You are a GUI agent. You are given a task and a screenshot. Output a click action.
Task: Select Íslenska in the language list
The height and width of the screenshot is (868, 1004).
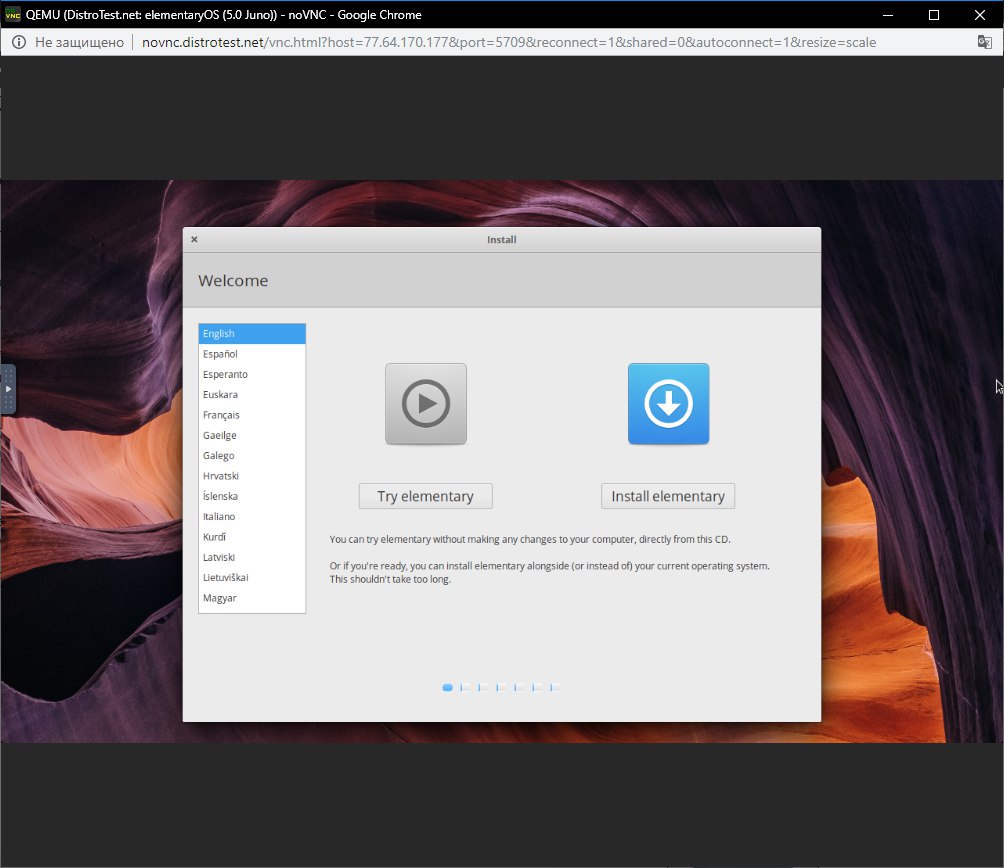pos(252,496)
